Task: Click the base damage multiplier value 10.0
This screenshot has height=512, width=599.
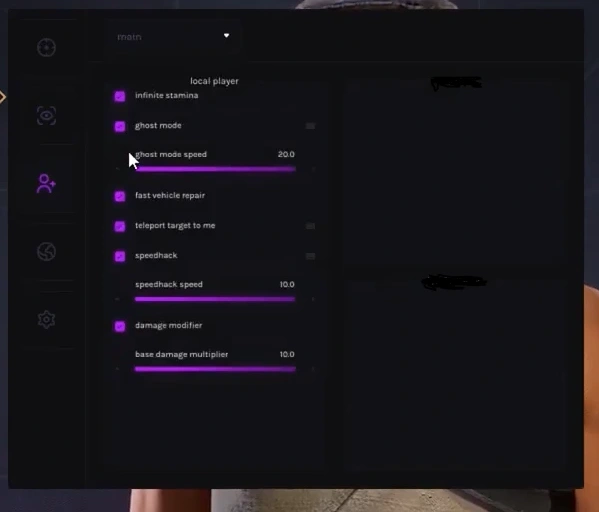Action: (x=287, y=355)
